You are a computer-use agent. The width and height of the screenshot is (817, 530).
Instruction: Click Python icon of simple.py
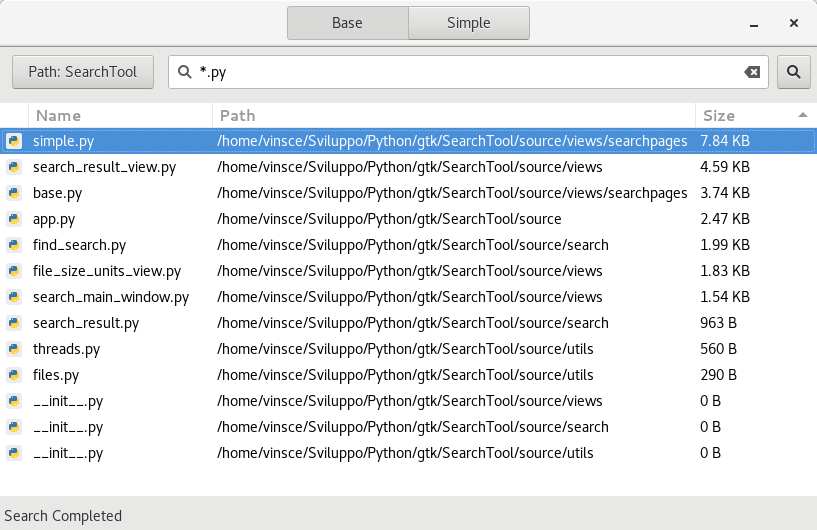[14, 141]
